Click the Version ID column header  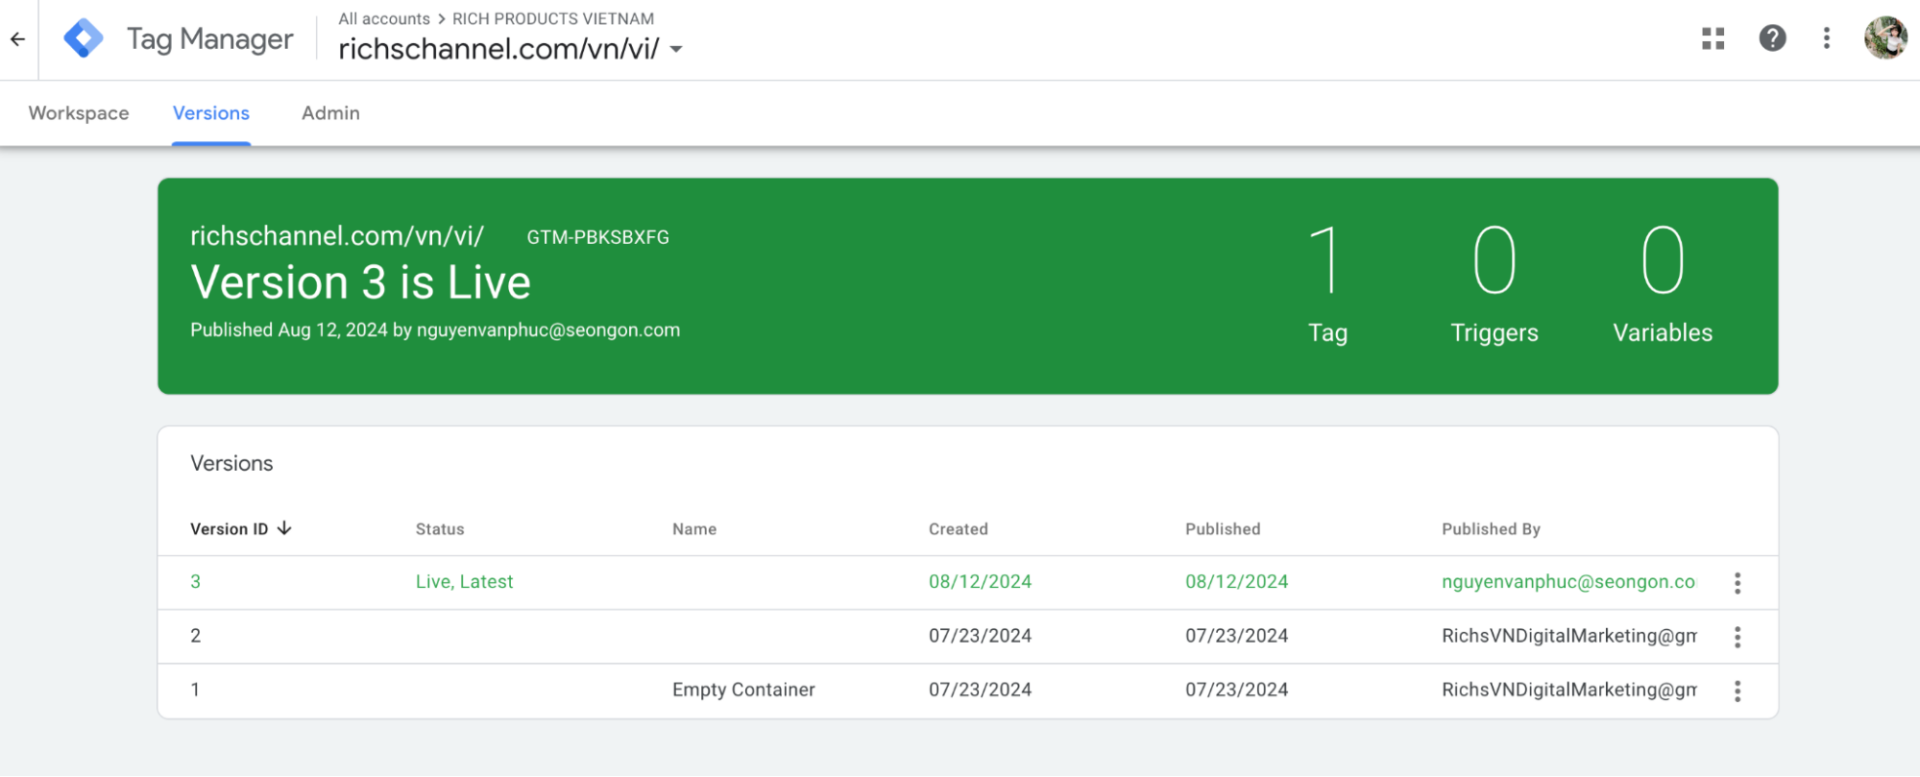(x=229, y=529)
